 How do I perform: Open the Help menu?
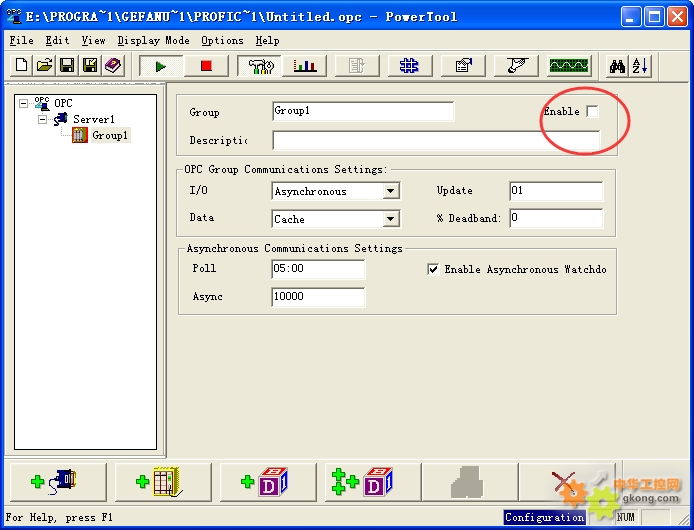(267, 40)
